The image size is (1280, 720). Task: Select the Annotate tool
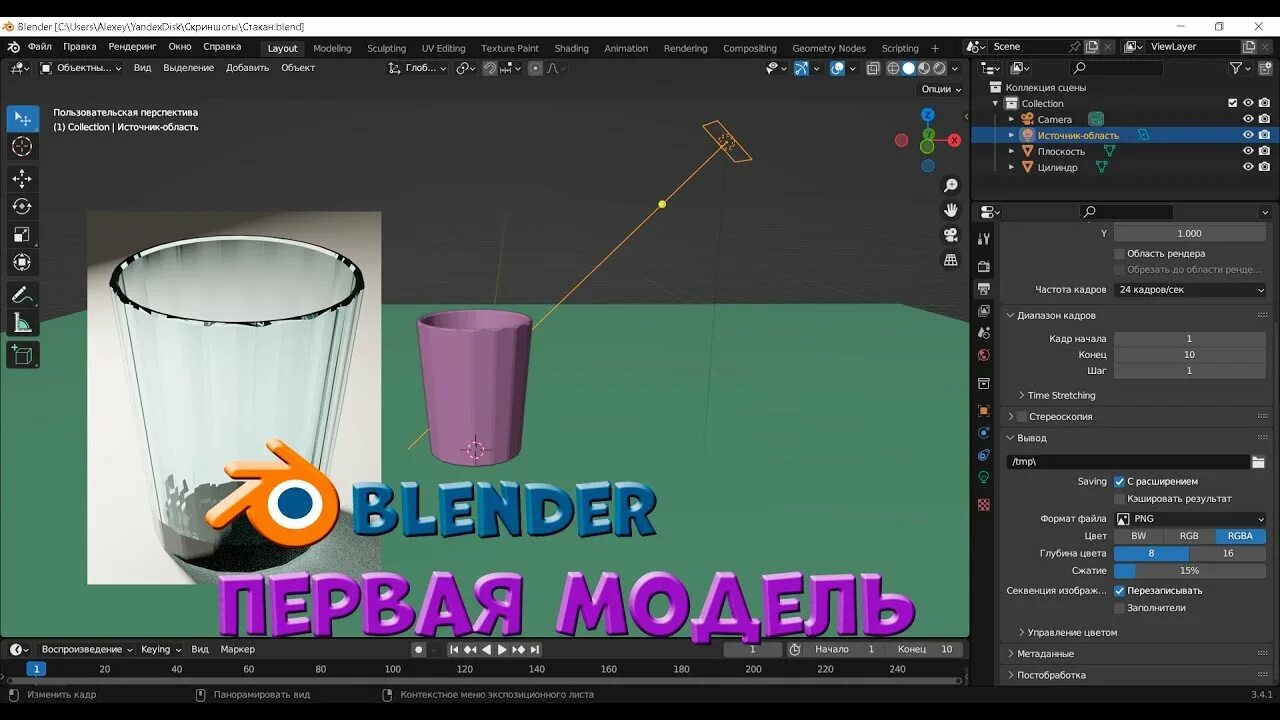tap(22, 295)
